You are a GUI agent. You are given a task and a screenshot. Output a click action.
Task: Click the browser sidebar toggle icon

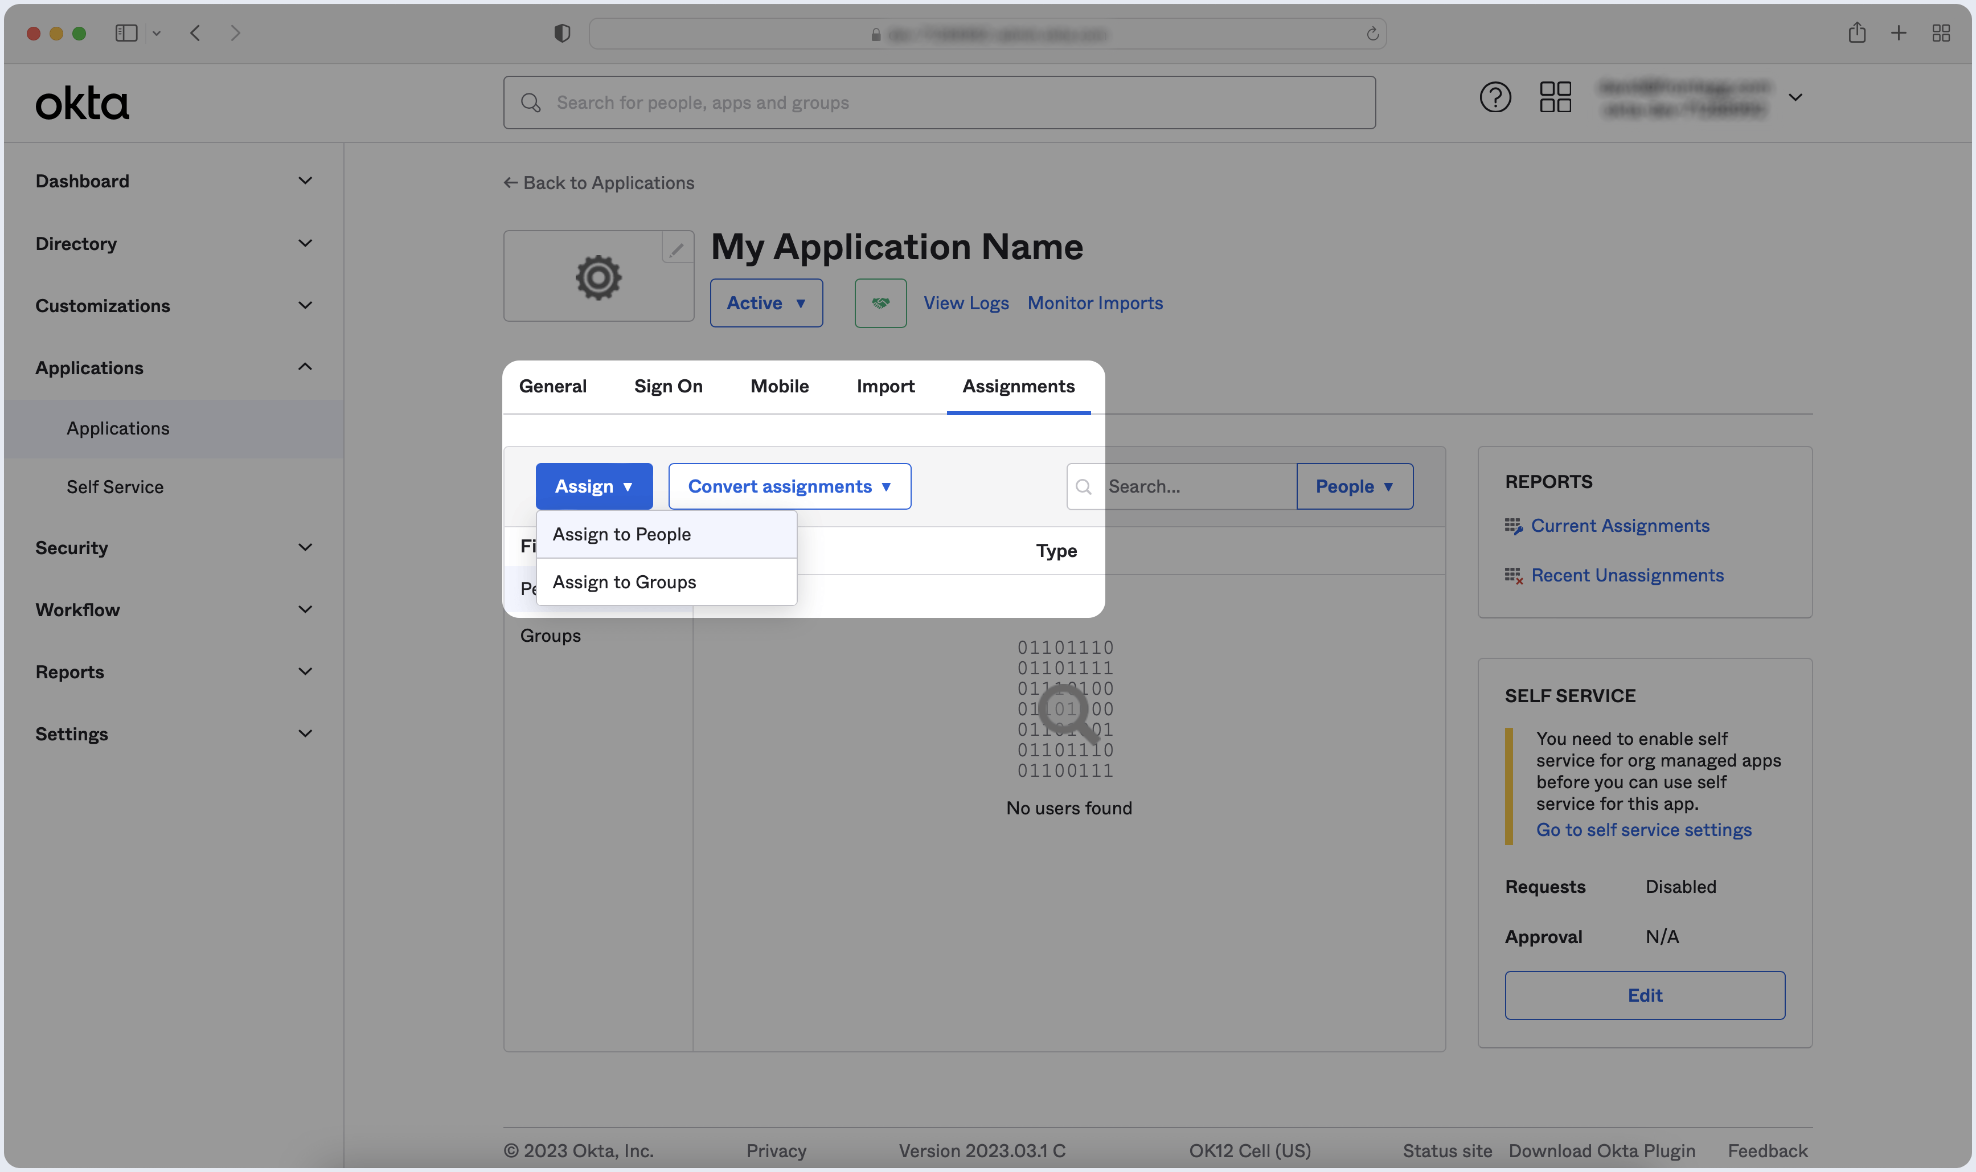pos(126,33)
